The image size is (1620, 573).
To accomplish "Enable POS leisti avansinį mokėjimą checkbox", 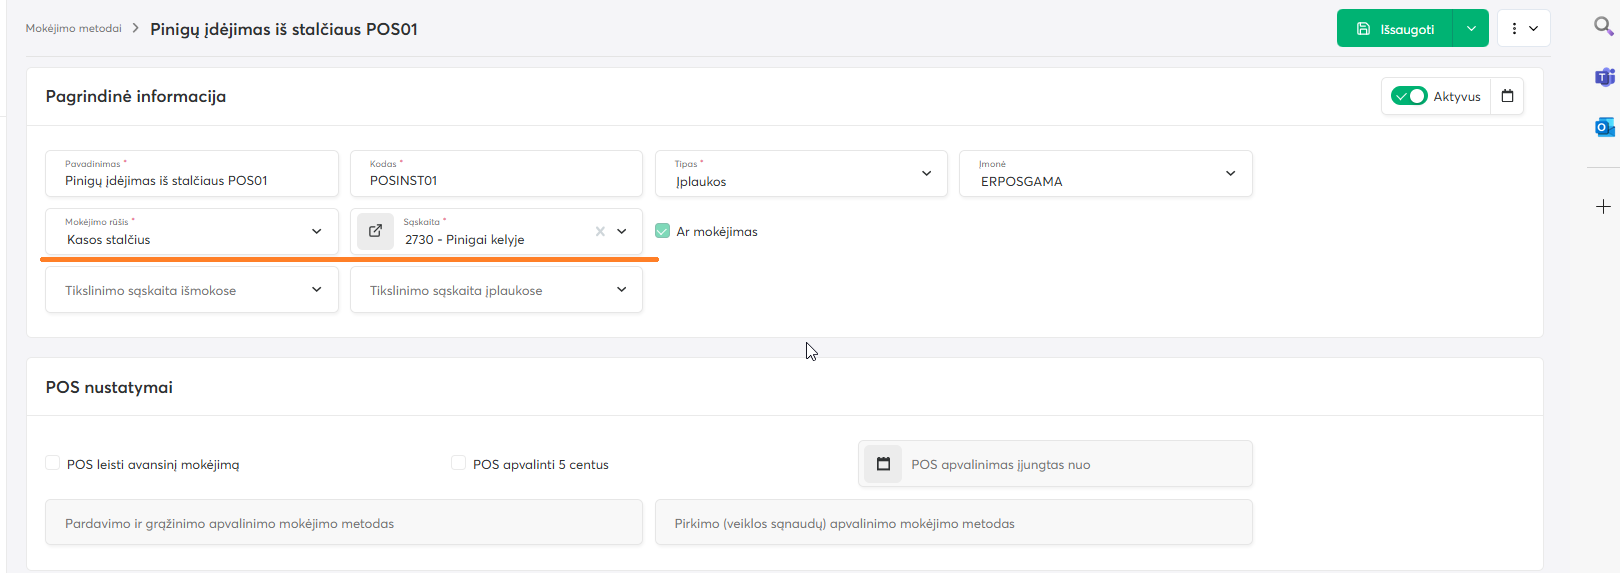I will click(x=53, y=463).
